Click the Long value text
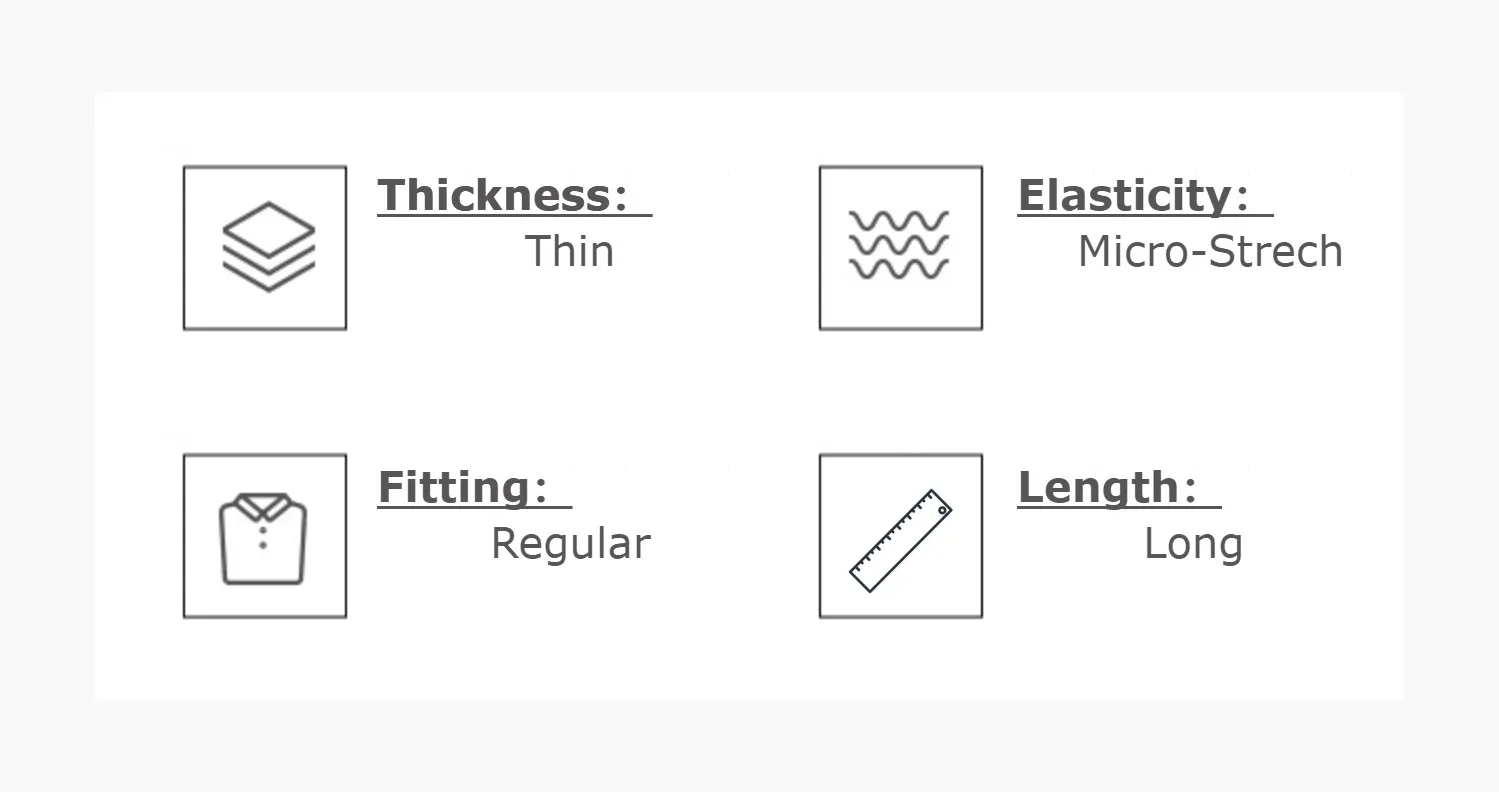The image size is (1499, 792). [1193, 545]
